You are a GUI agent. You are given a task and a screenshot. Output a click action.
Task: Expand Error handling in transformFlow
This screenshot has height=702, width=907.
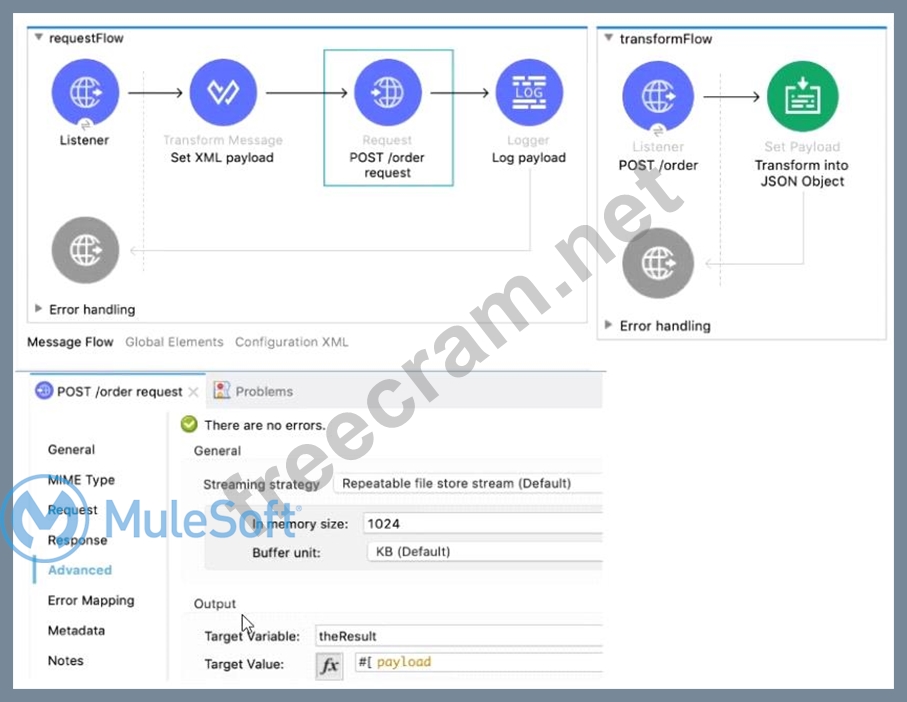pyautogui.click(x=610, y=325)
